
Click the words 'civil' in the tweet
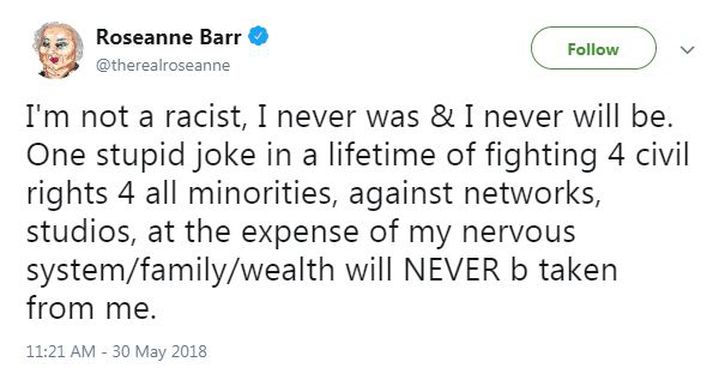coord(662,155)
